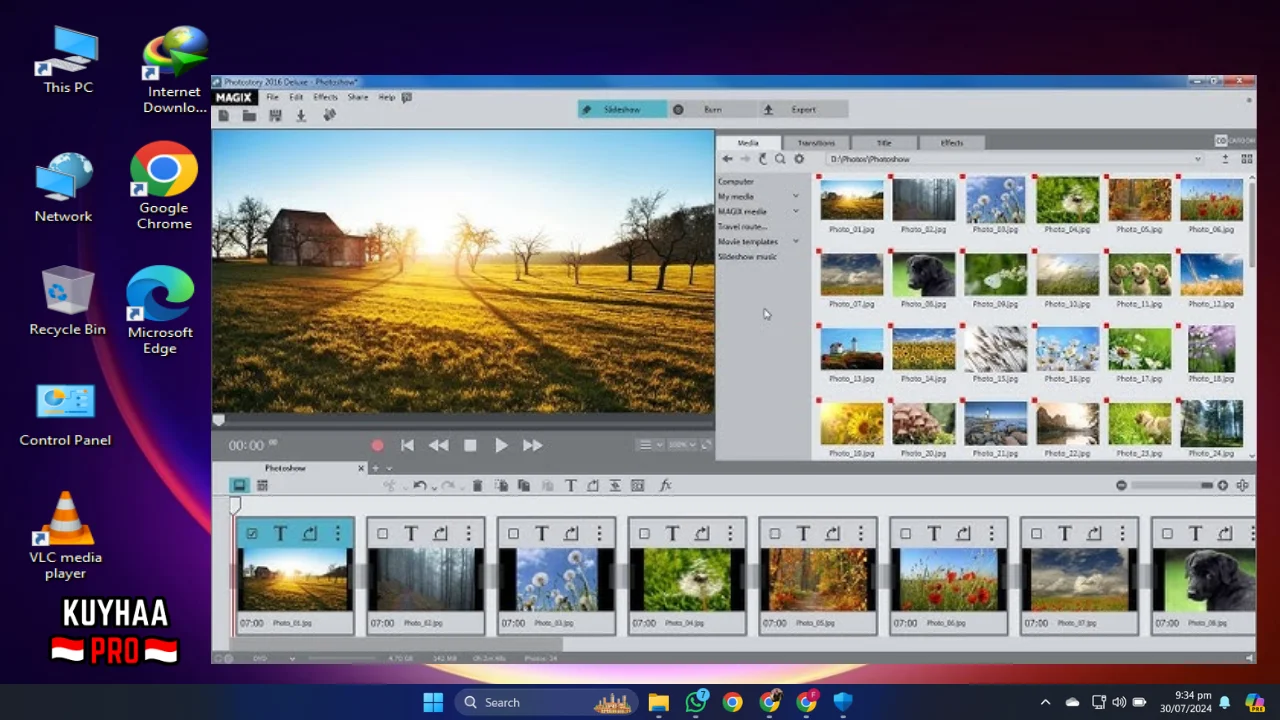1280x720 pixels.
Task: Delete selection with the trash can icon
Action: (477, 485)
